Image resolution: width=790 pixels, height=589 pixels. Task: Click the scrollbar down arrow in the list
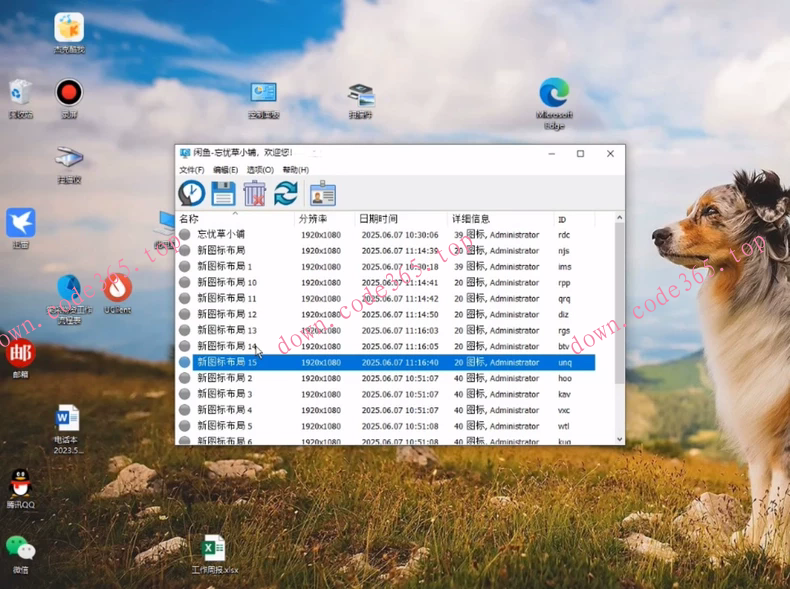pyautogui.click(x=620, y=439)
